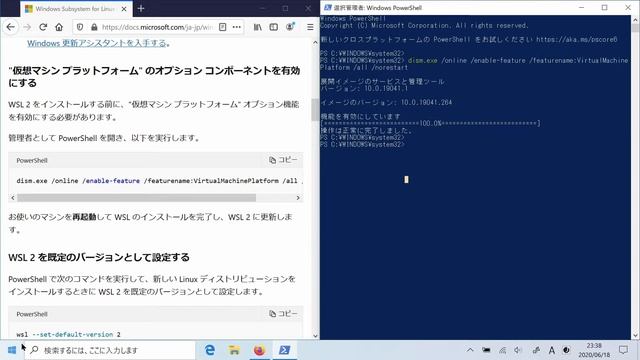Reload the Microsoft docs page
The image size is (640, 360).
coord(43,27)
